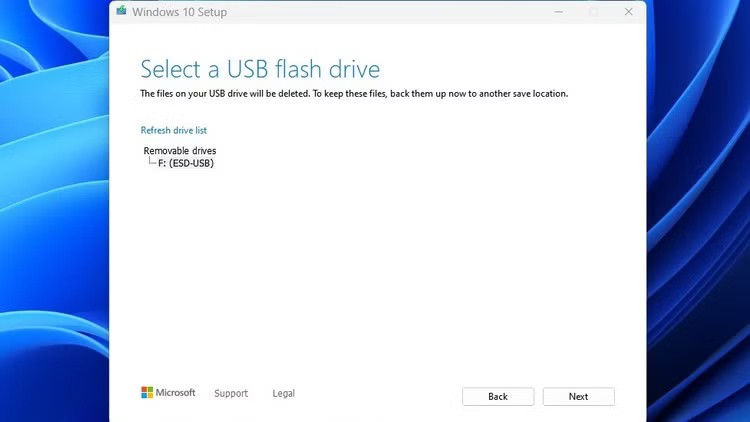Go Back to the previous setup step
The height and width of the screenshot is (422, 750).
(x=498, y=396)
